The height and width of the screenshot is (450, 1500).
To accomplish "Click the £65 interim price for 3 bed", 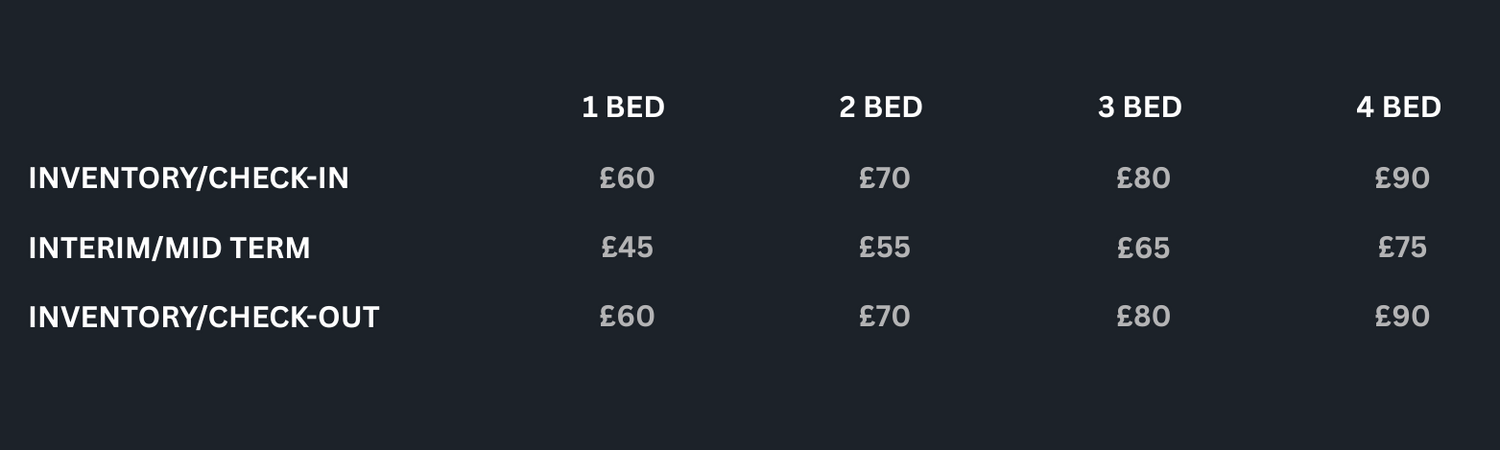I will (1143, 248).
